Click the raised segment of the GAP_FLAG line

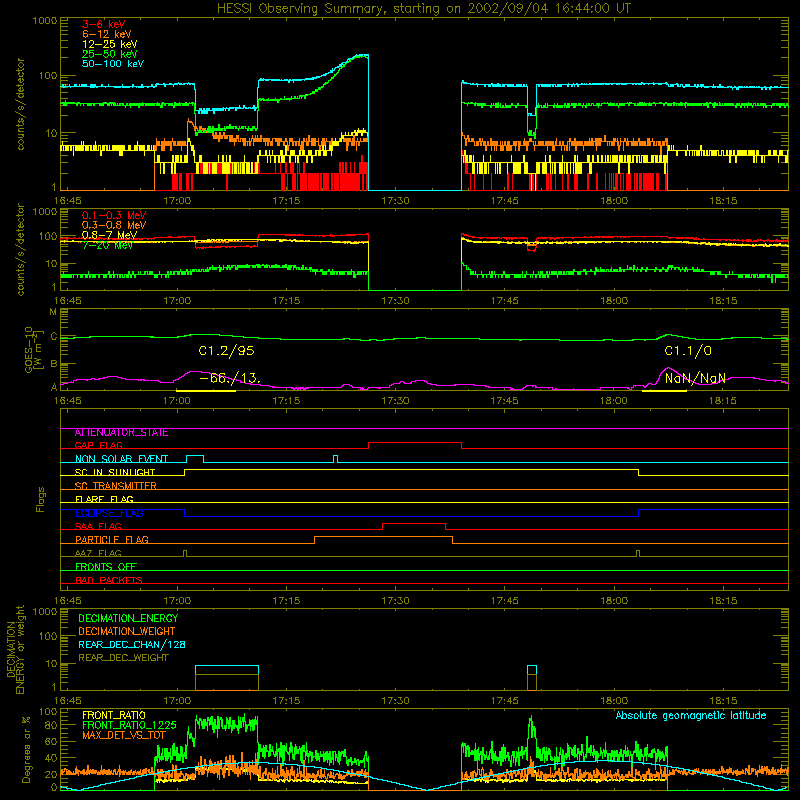click(415, 443)
